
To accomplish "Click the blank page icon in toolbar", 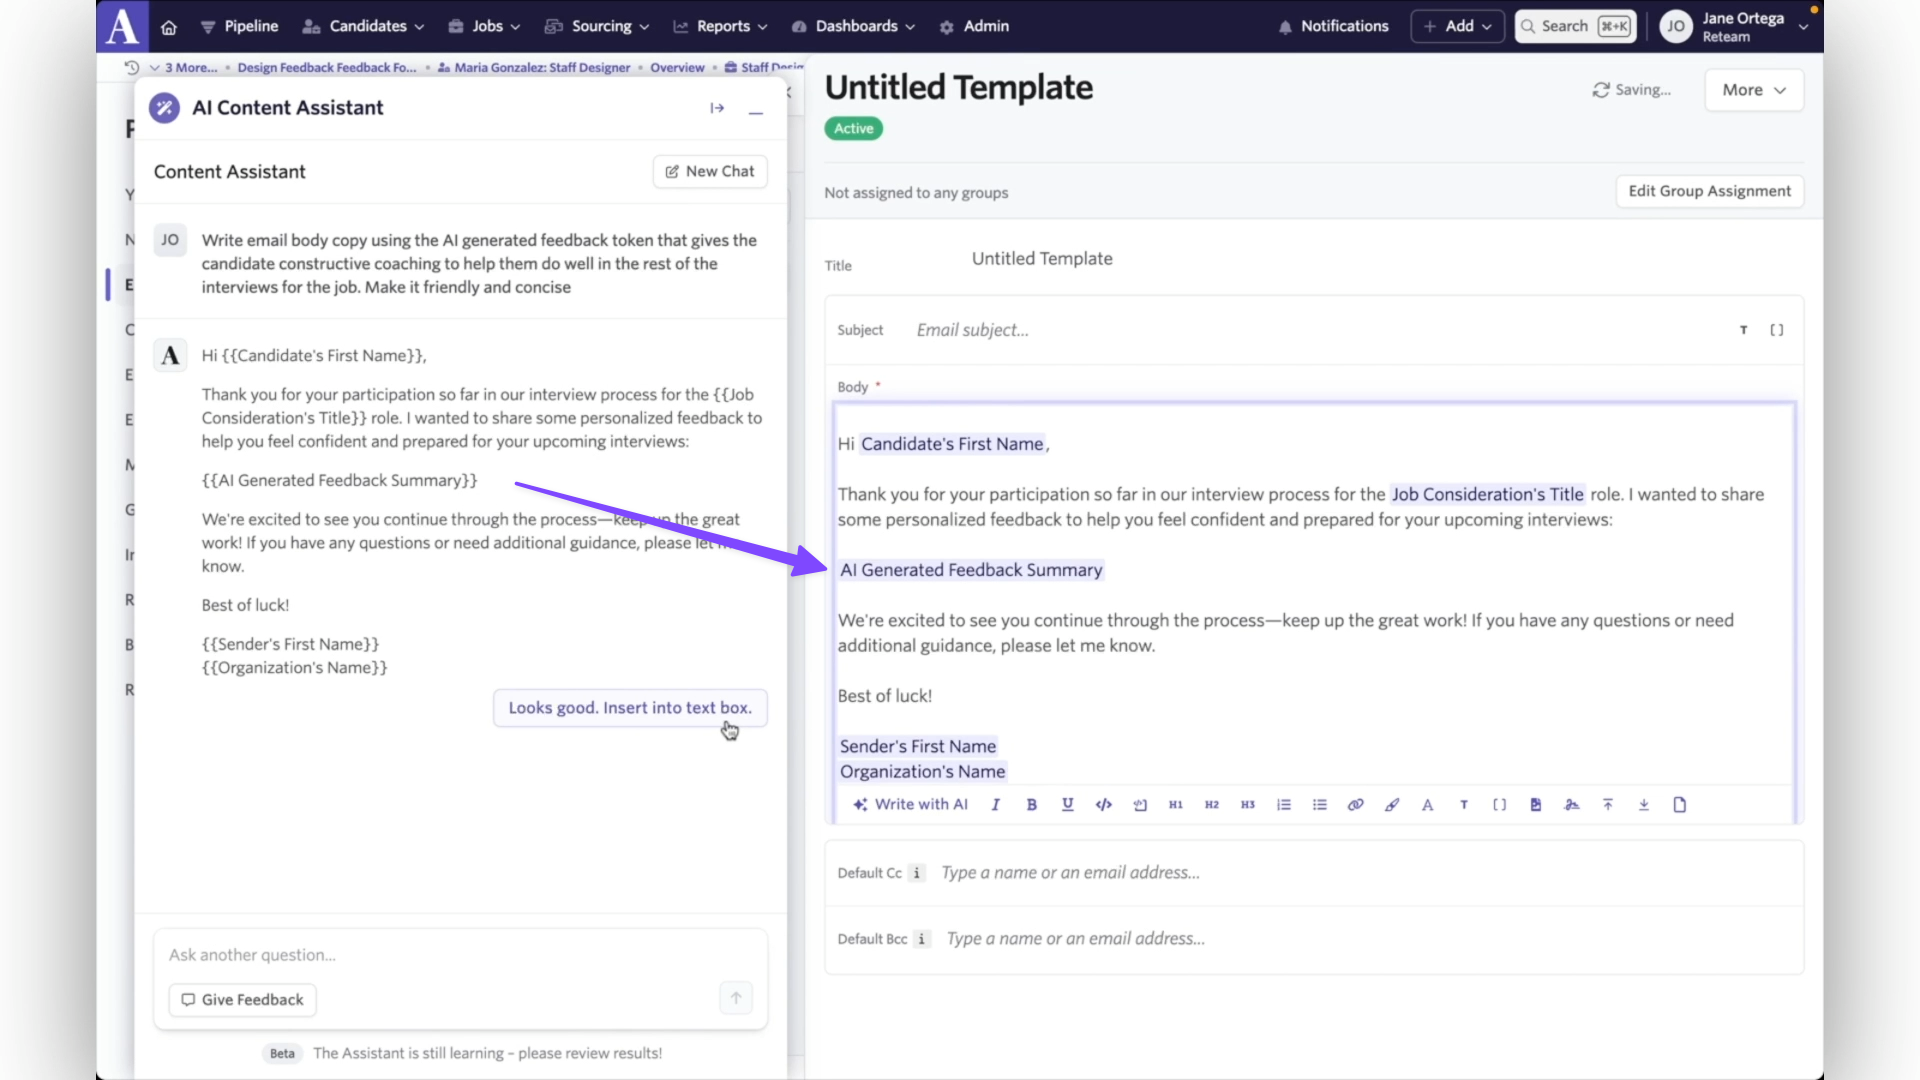I will pos(1680,804).
